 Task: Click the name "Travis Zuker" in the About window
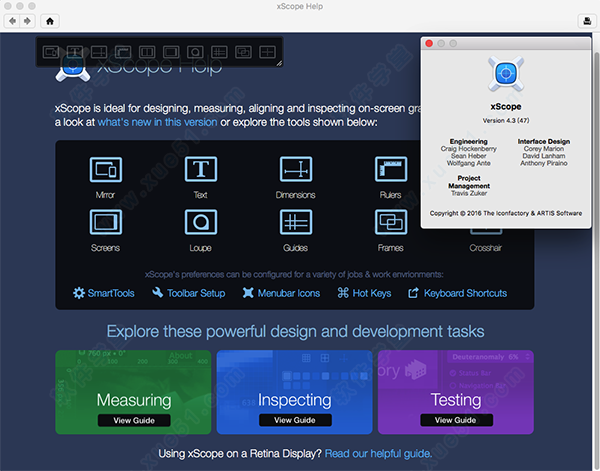pos(469,193)
